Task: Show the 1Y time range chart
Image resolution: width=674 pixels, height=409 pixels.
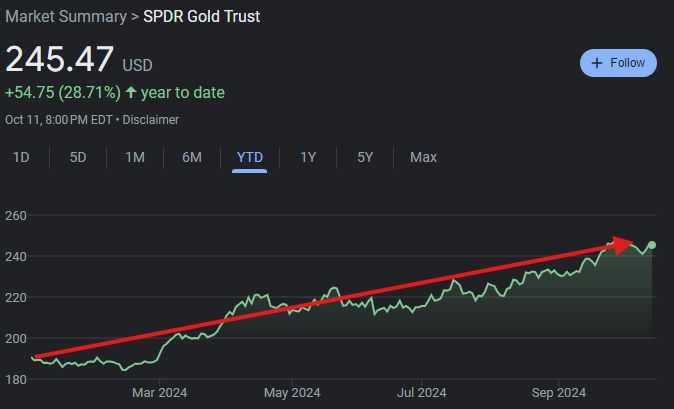Action: (x=308, y=157)
